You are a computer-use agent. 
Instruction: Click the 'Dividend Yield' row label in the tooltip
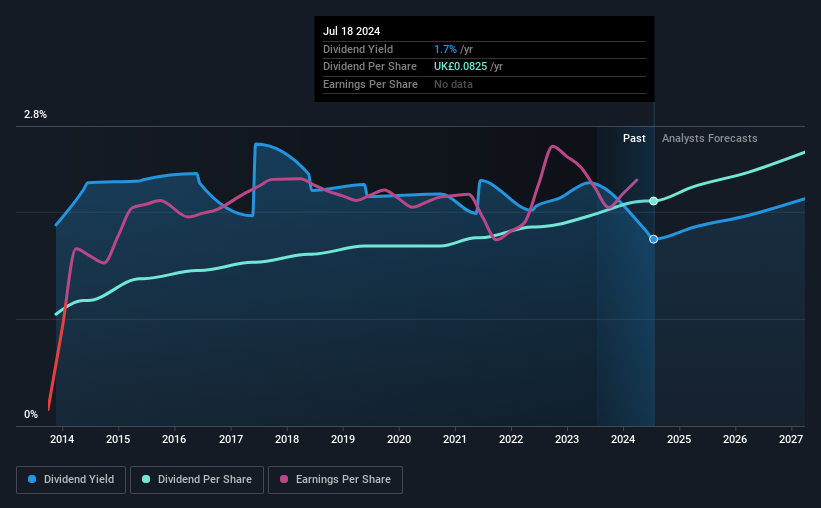pos(358,49)
